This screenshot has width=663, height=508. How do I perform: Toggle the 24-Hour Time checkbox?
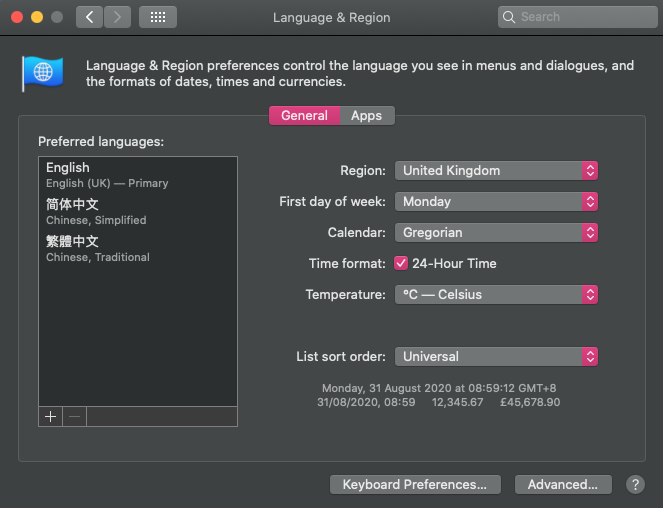pyautogui.click(x=401, y=263)
